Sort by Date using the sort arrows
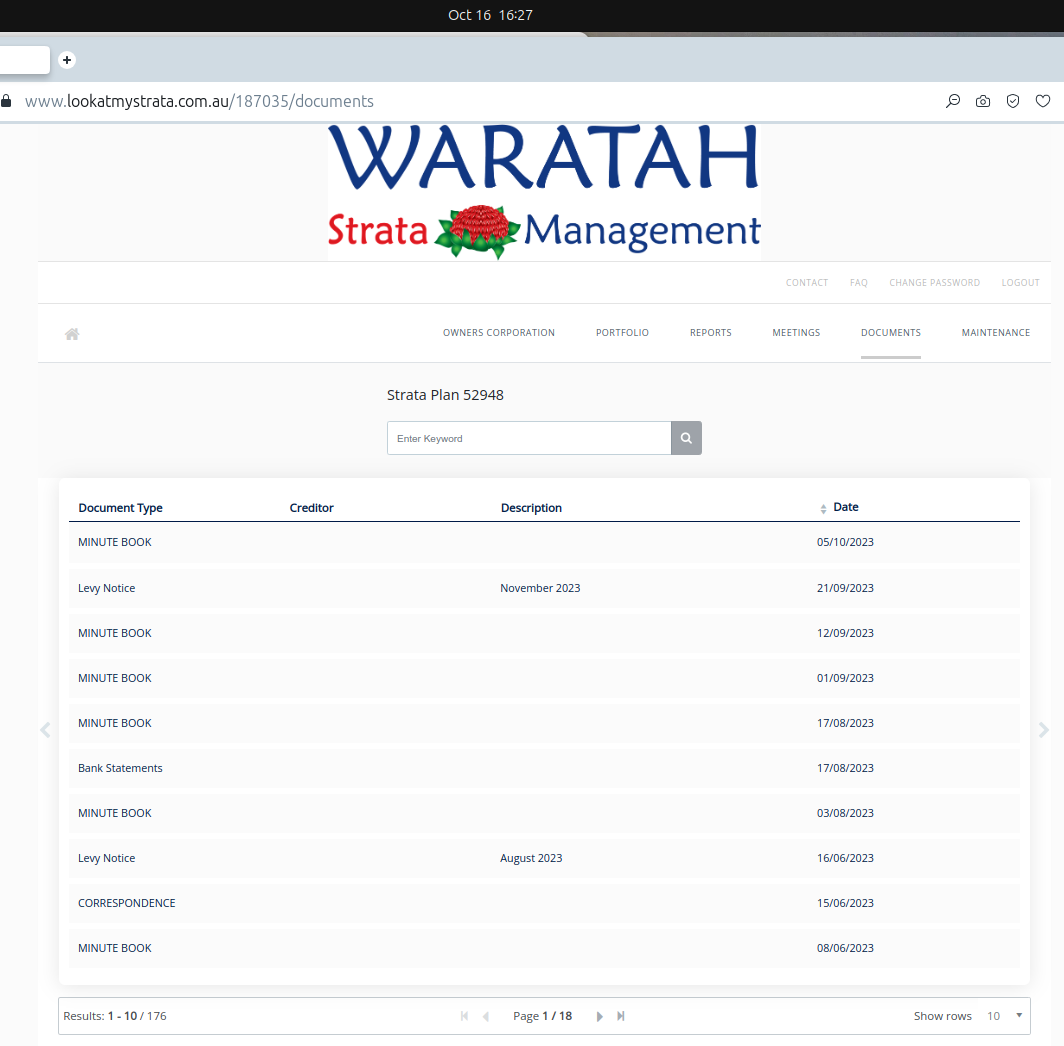The height and width of the screenshot is (1046, 1064). [x=823, y=508]
